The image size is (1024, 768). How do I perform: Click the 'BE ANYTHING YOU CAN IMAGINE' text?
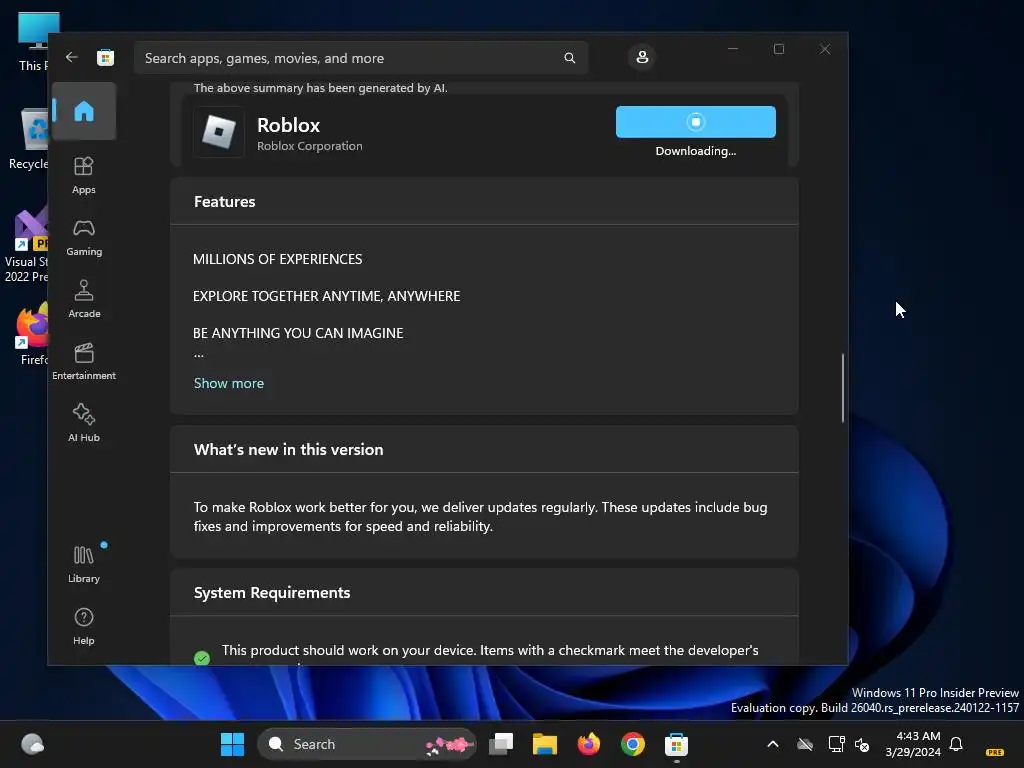pyautogui.click(x=298, y=333)
